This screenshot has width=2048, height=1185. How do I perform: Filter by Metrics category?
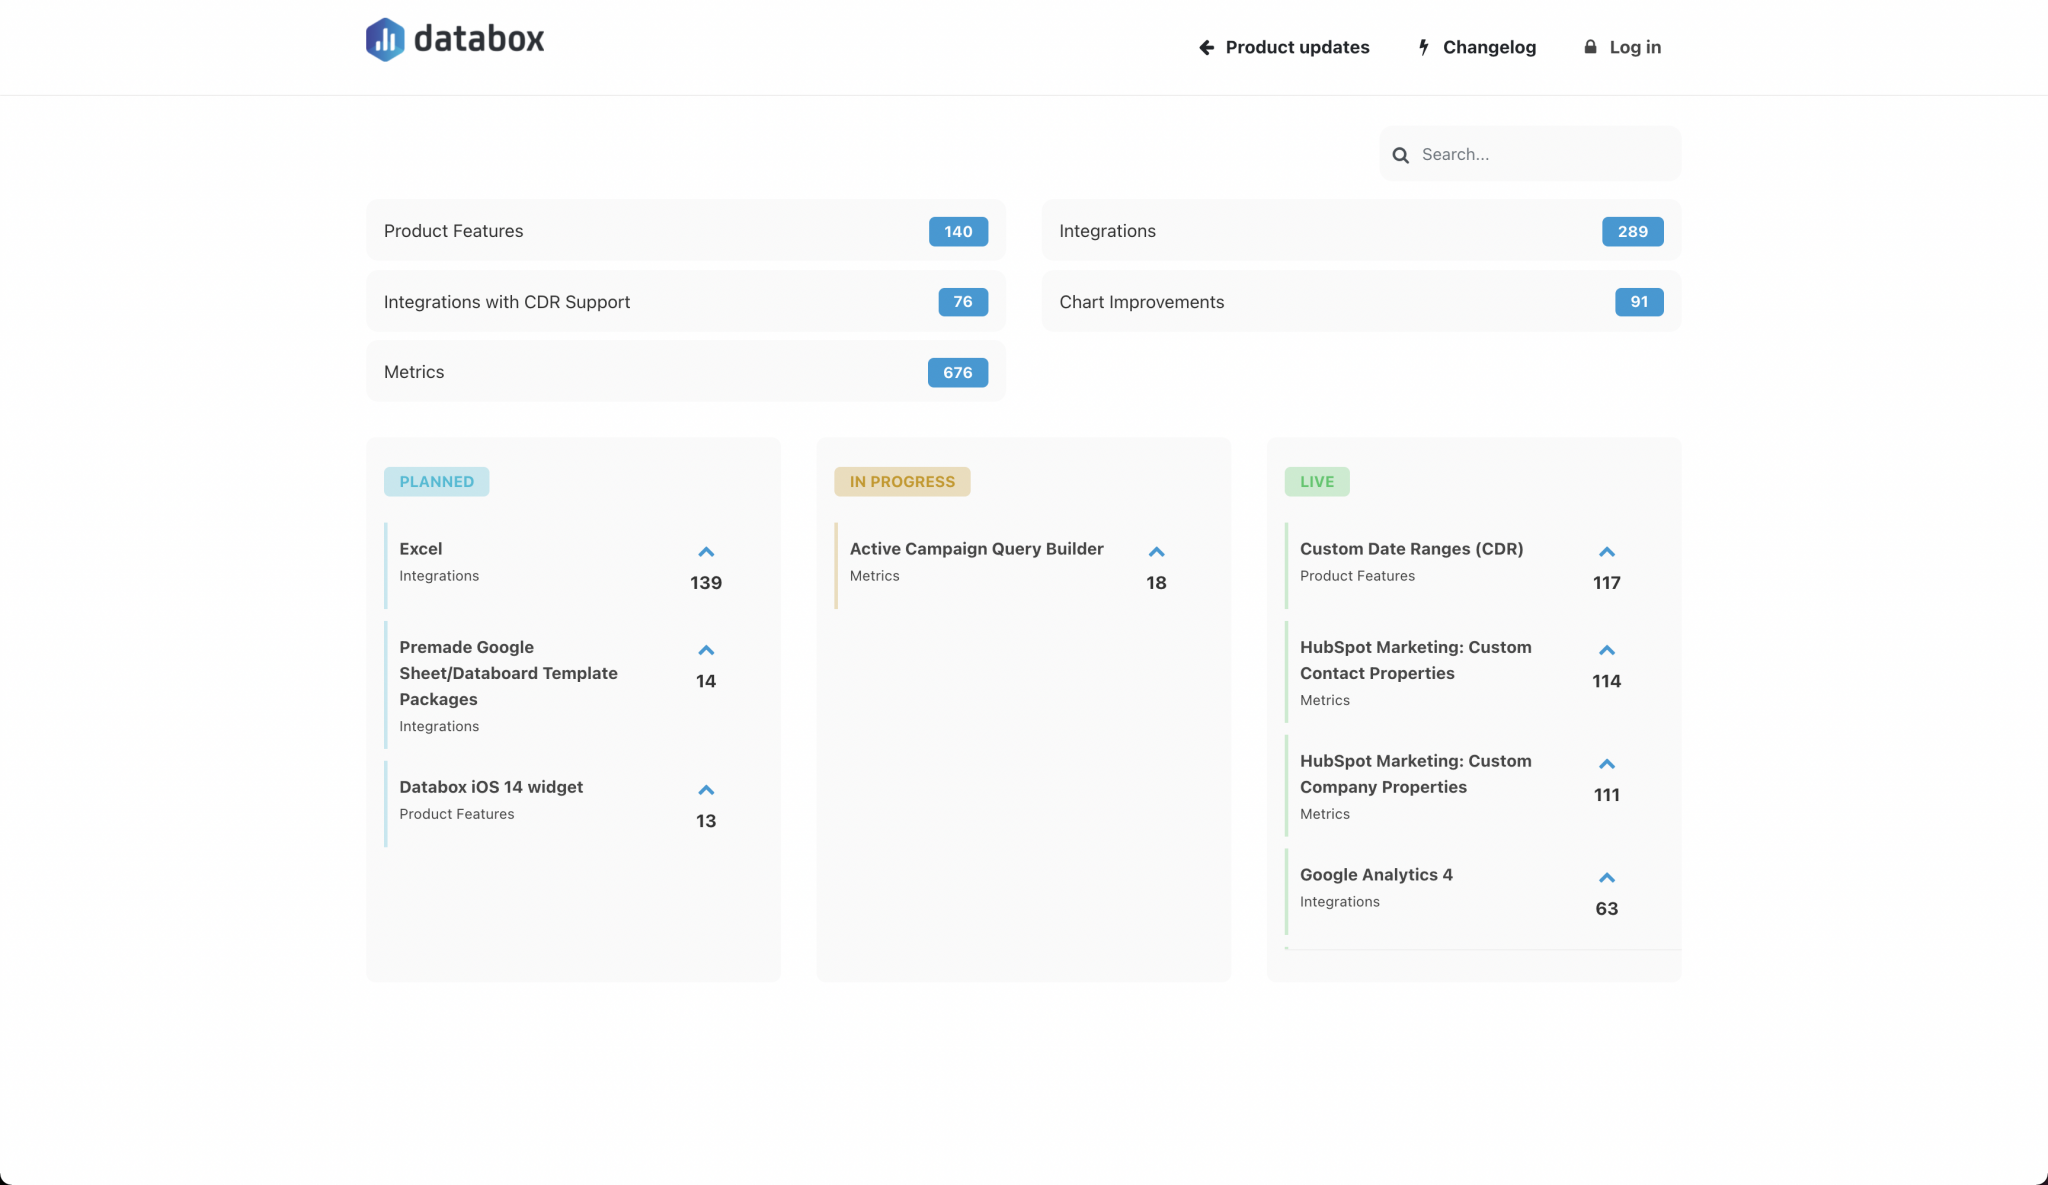coord(686,372)
